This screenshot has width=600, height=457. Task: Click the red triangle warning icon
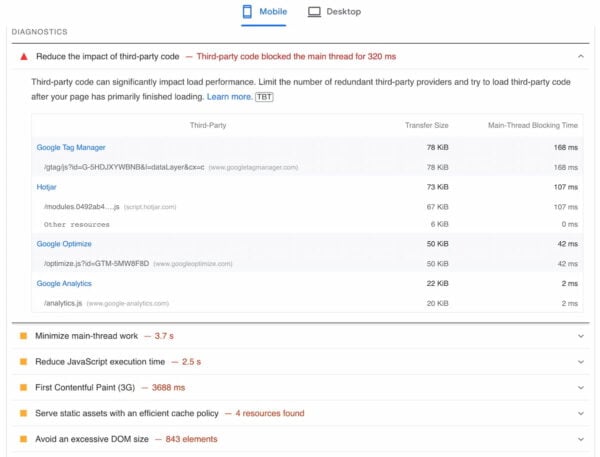pos(24,58)
